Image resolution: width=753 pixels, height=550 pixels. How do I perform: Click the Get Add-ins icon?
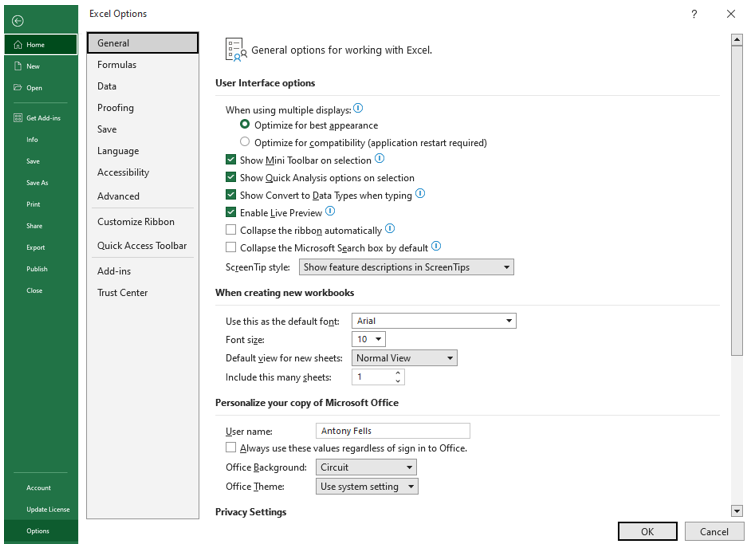click(18, 118)
